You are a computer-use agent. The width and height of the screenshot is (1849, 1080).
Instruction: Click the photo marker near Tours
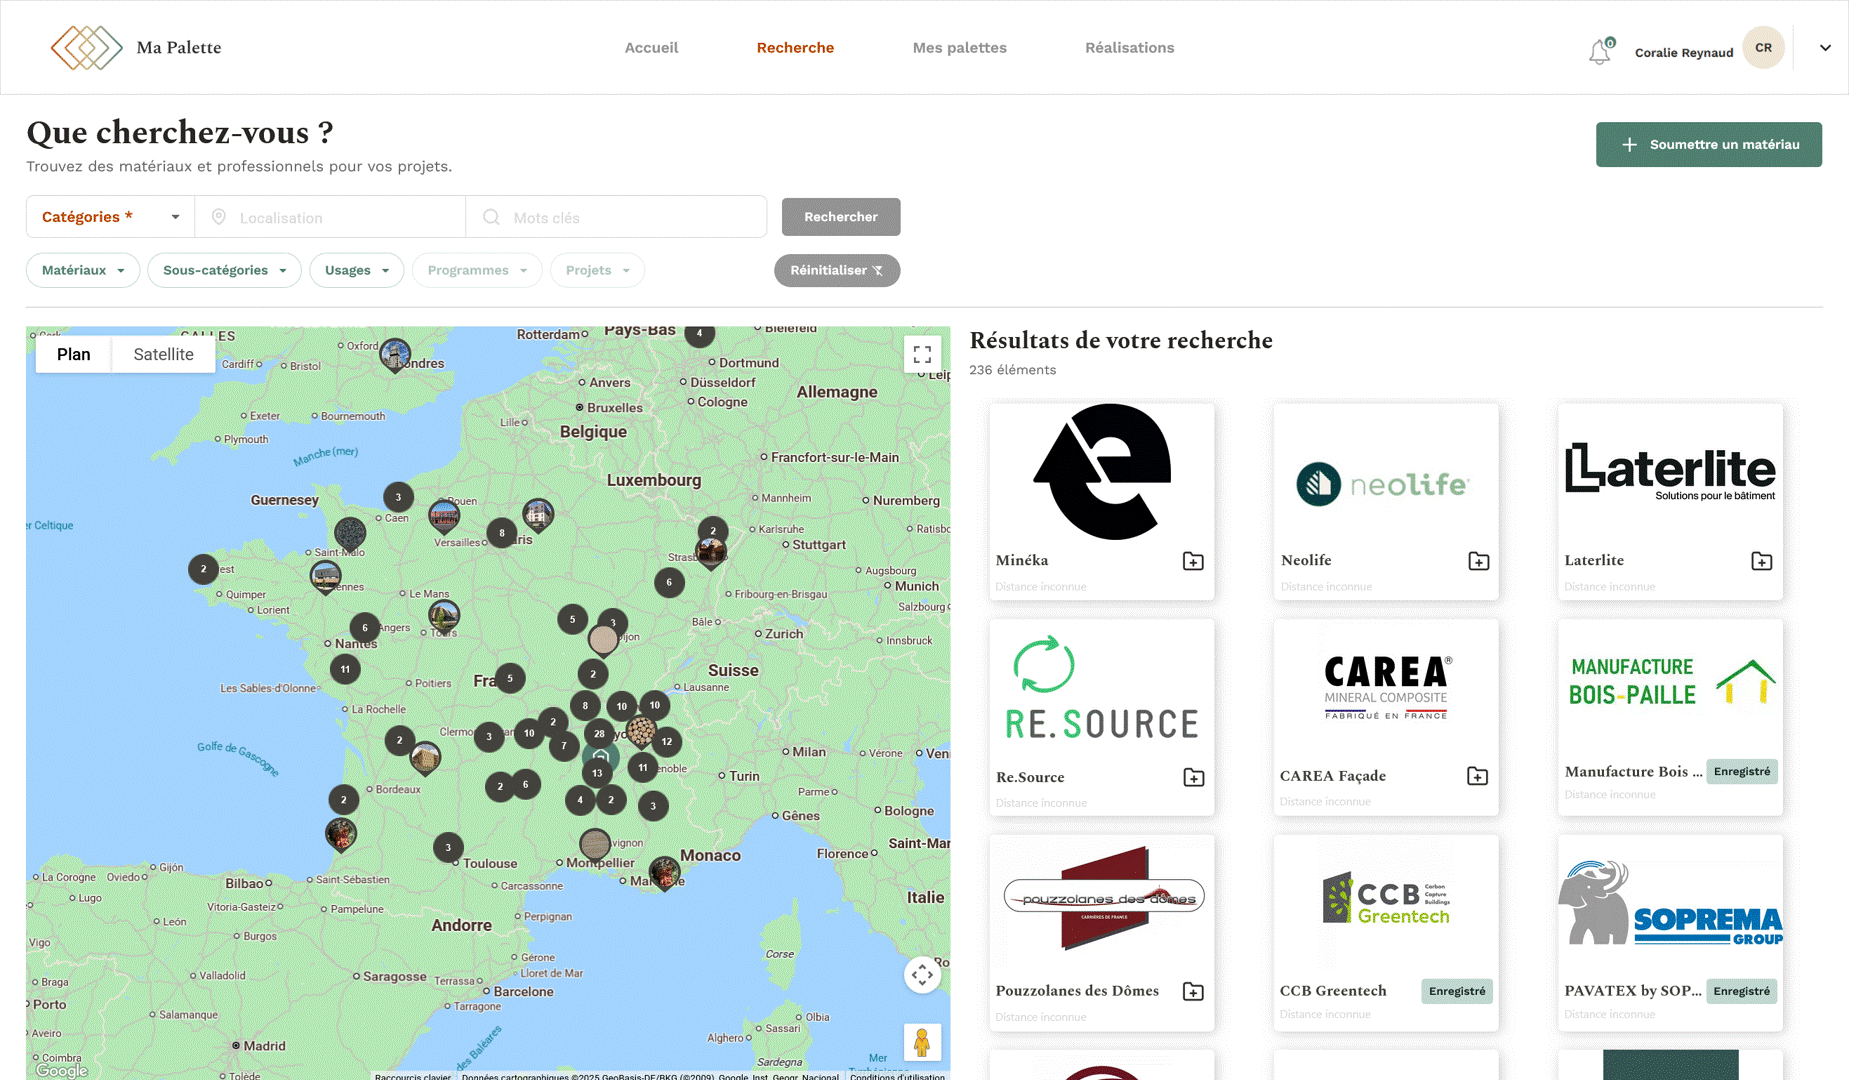(x=444, y=617)
